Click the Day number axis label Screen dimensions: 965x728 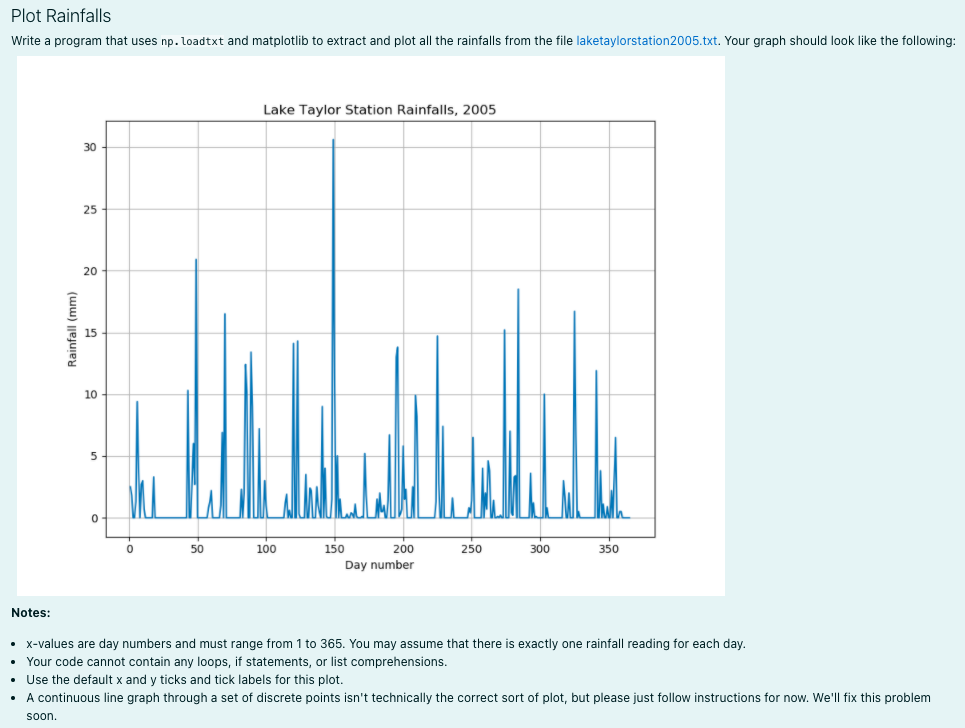point(379,564)
